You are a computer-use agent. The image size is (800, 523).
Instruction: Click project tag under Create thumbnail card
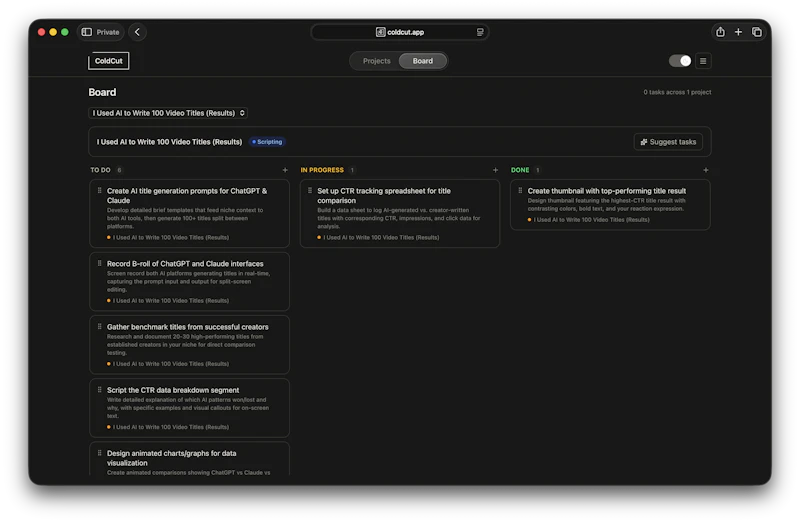click(x=588, y=220)
